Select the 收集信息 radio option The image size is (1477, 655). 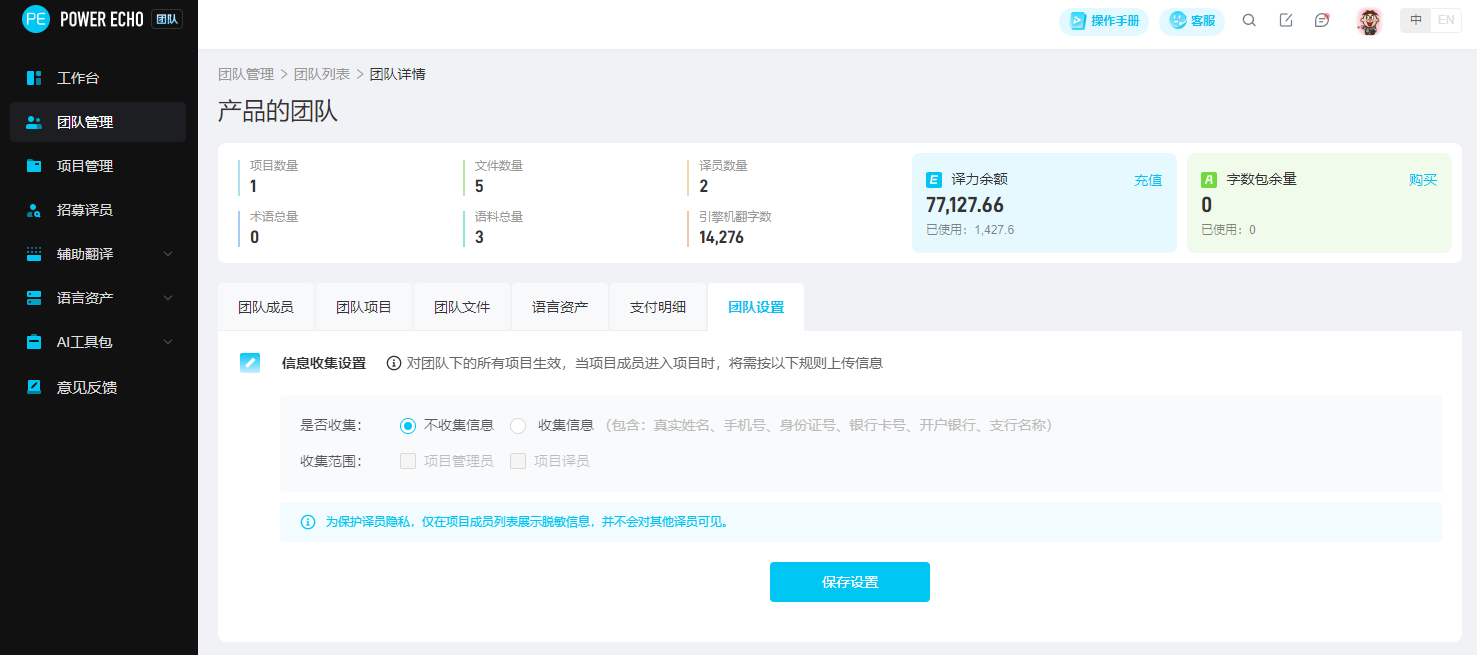click(x=518, y=425)
